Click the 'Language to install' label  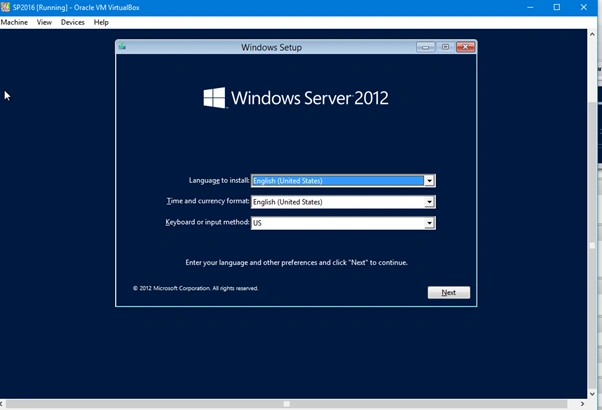coord(219,180)
